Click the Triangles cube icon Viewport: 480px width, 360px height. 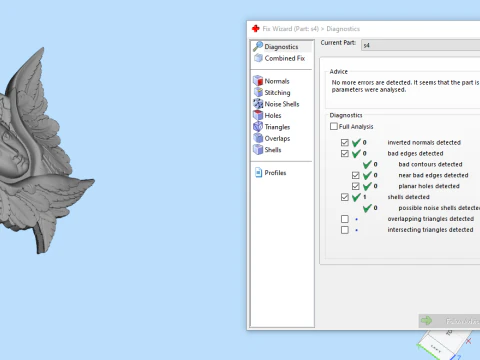tap(258, 127)
